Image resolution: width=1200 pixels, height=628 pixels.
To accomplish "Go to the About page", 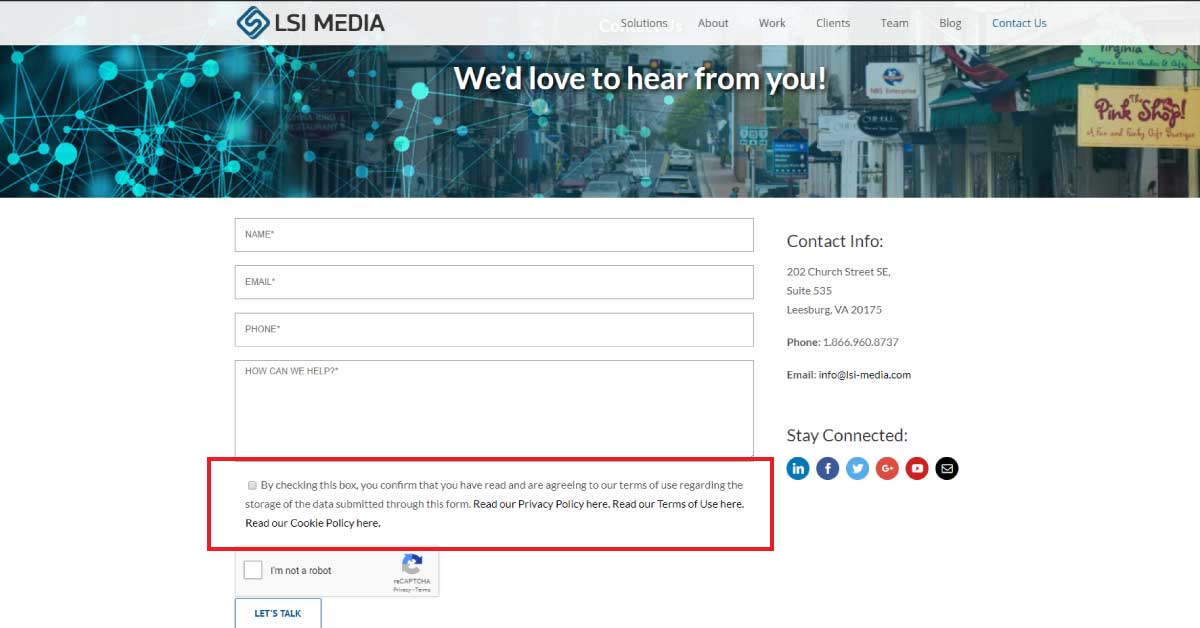I will 713,23.
